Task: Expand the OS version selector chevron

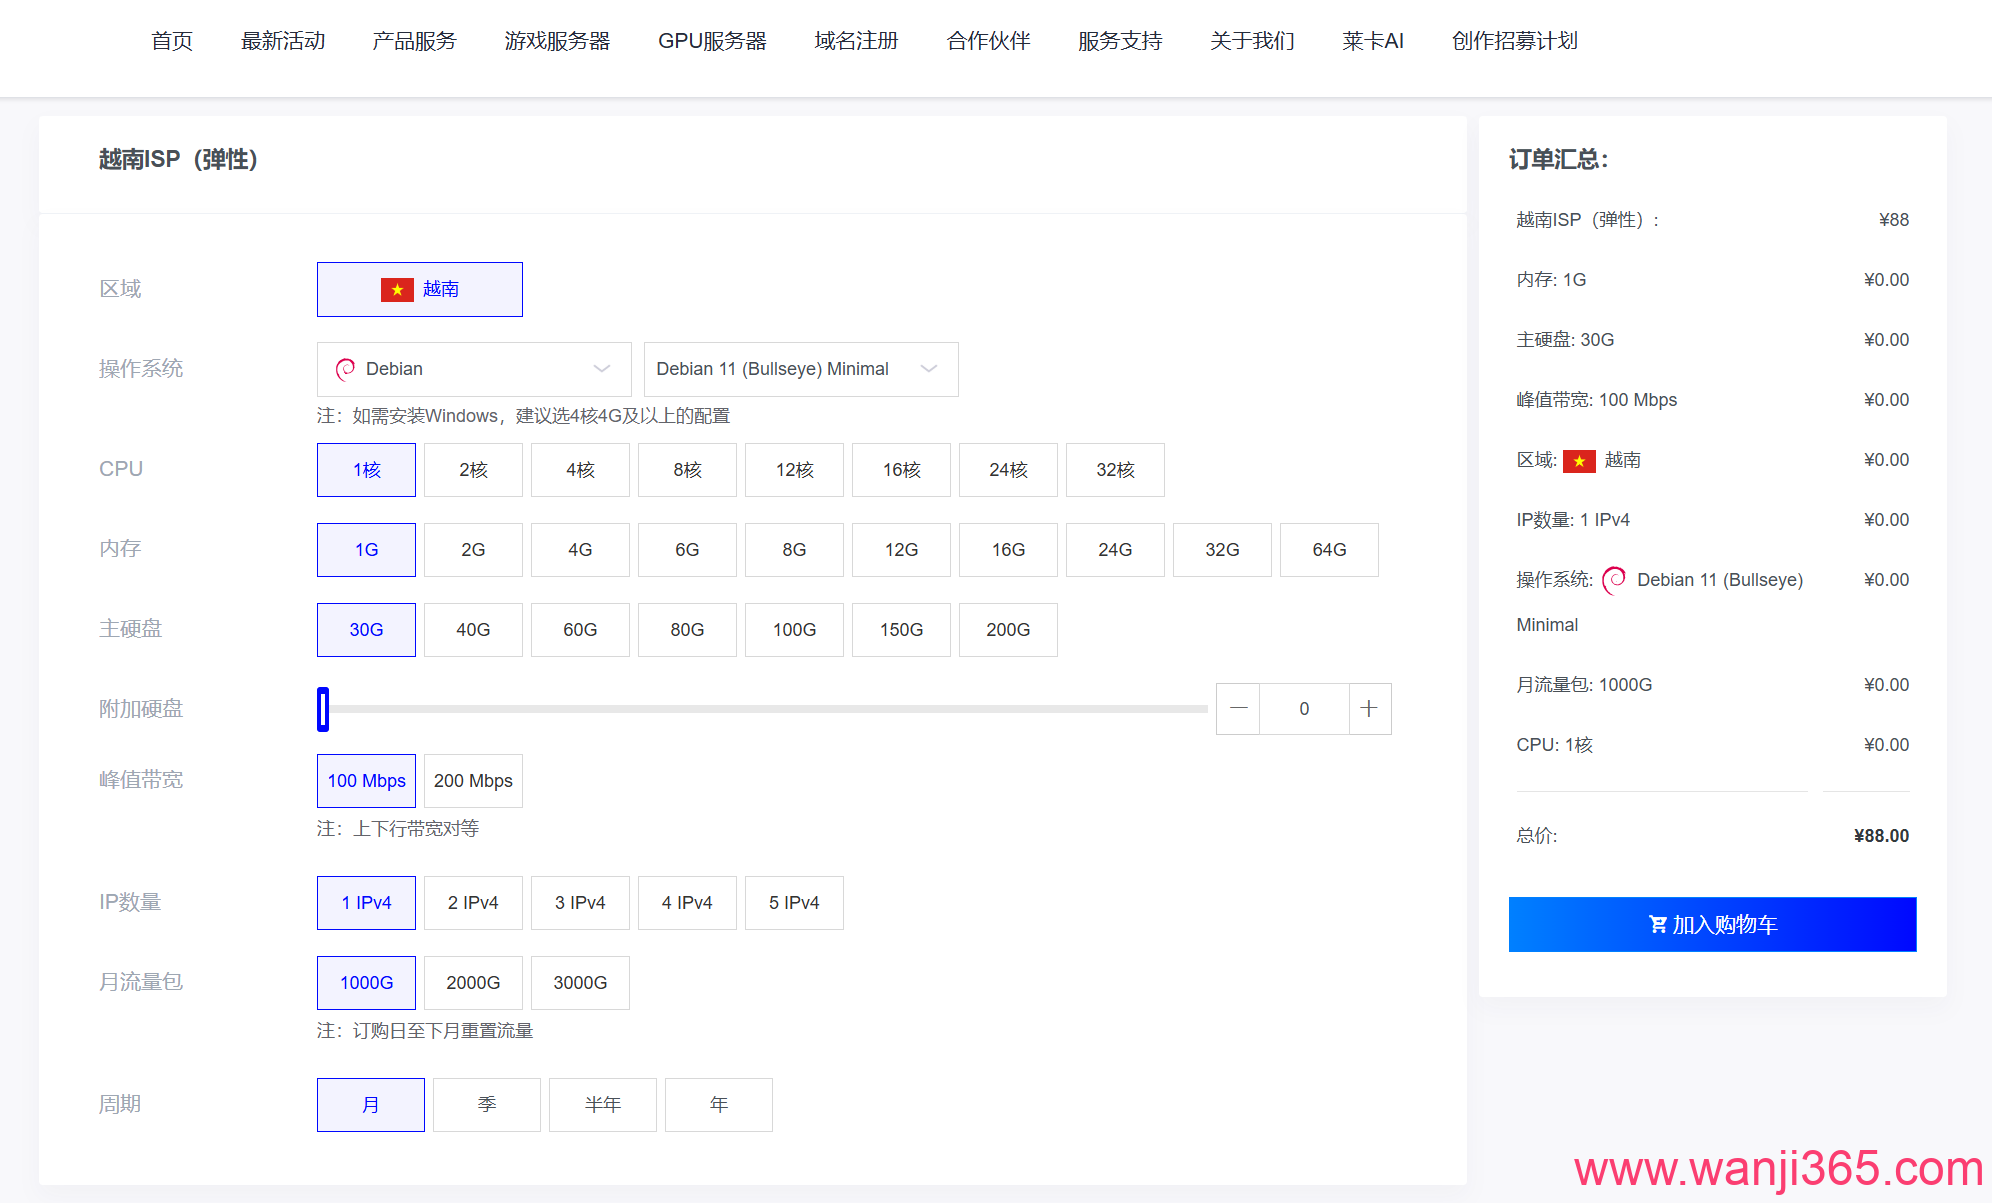Action: point(928,369)
